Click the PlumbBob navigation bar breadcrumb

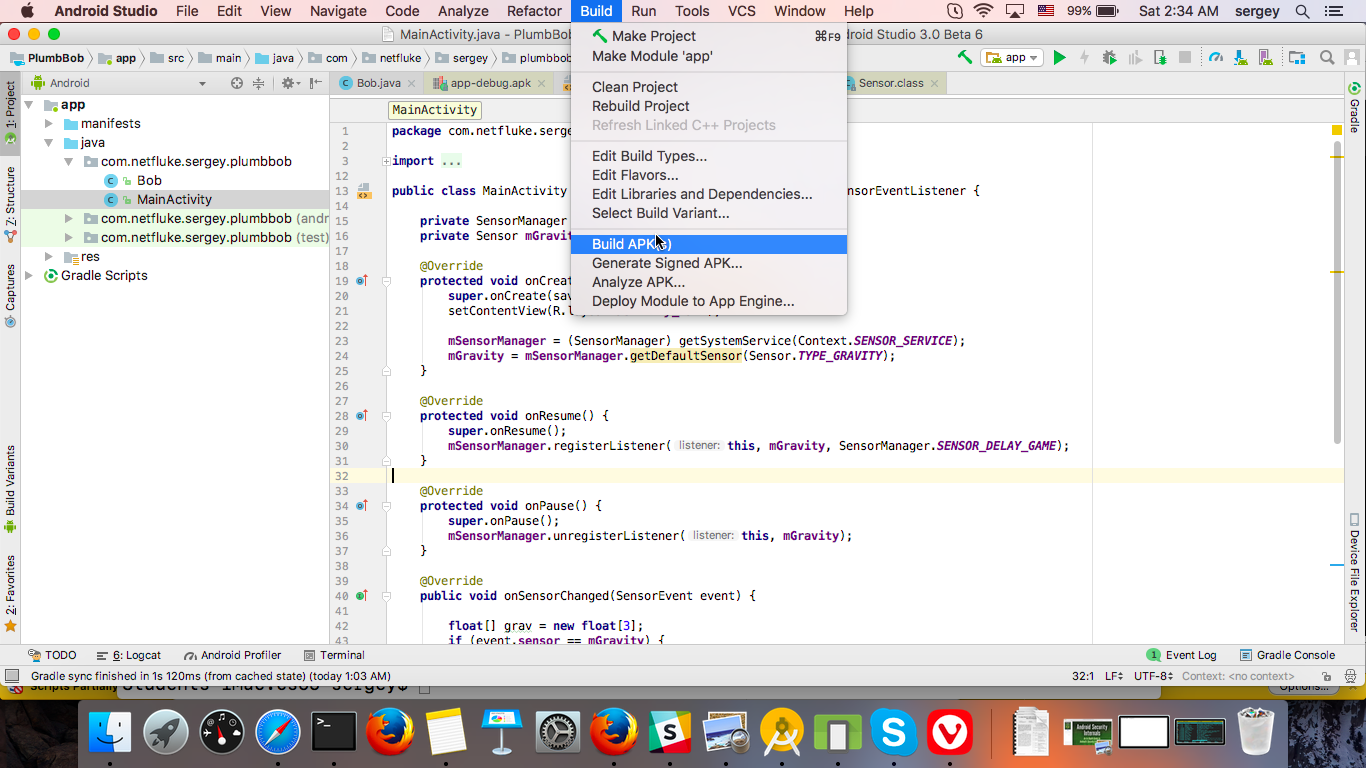pyautogui.click(x=47, y=58)
